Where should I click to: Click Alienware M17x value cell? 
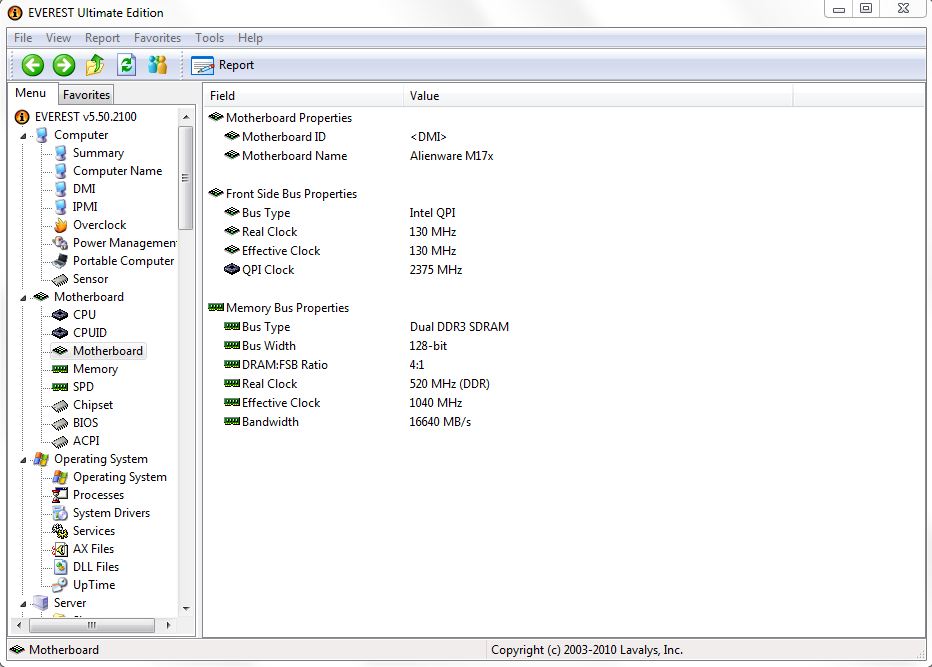pyautogui.click(x=452, y=156)
